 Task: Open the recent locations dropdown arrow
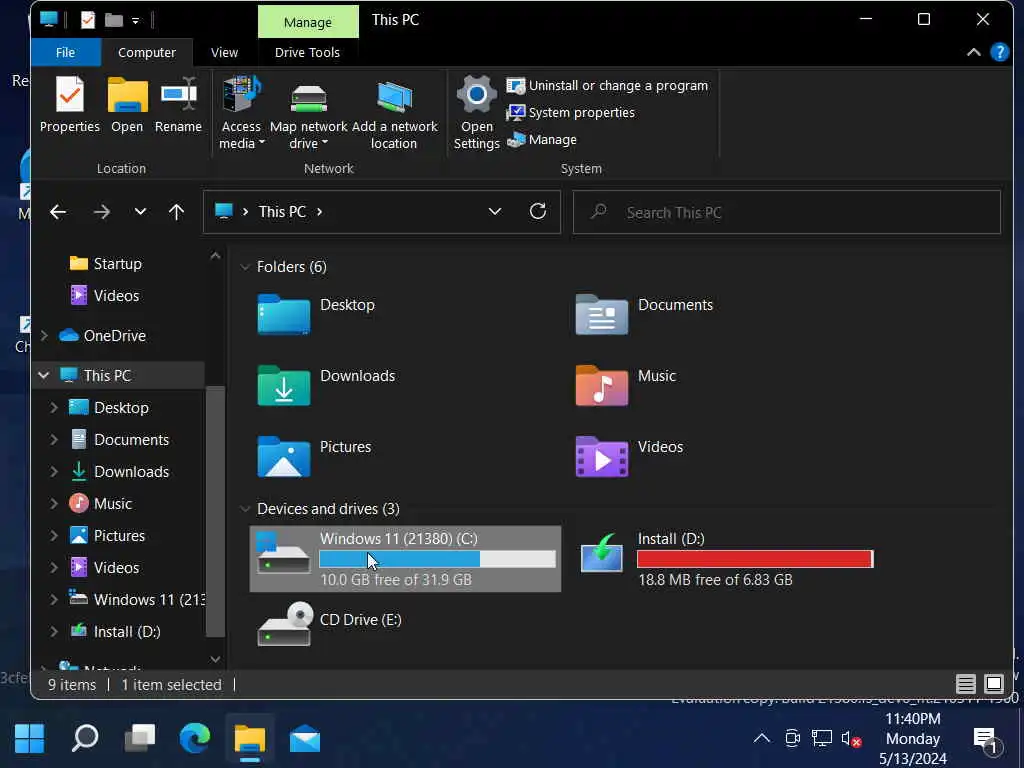(140, 212)
